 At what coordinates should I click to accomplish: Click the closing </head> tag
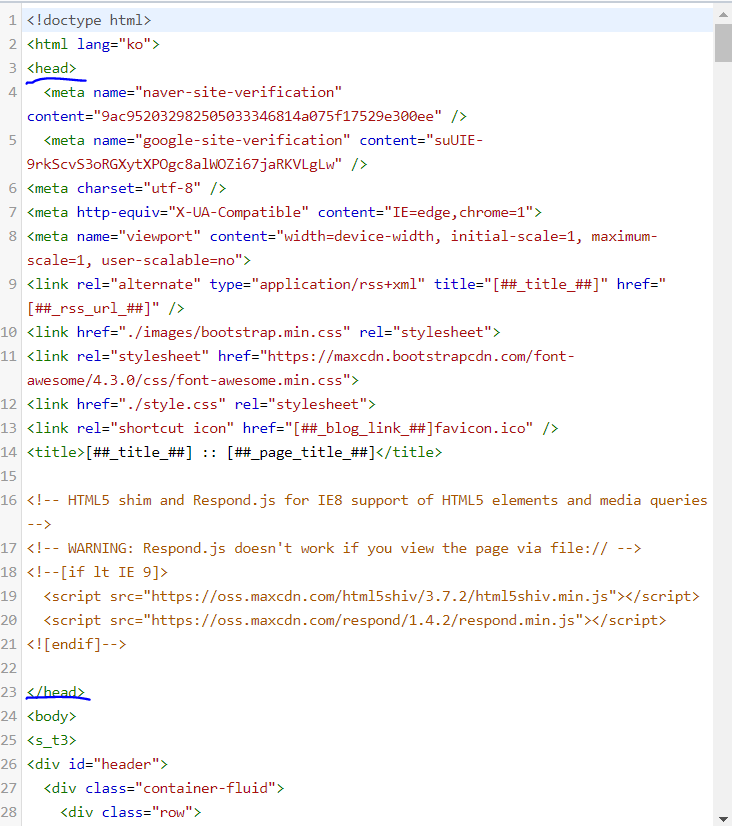coord(56,692)
